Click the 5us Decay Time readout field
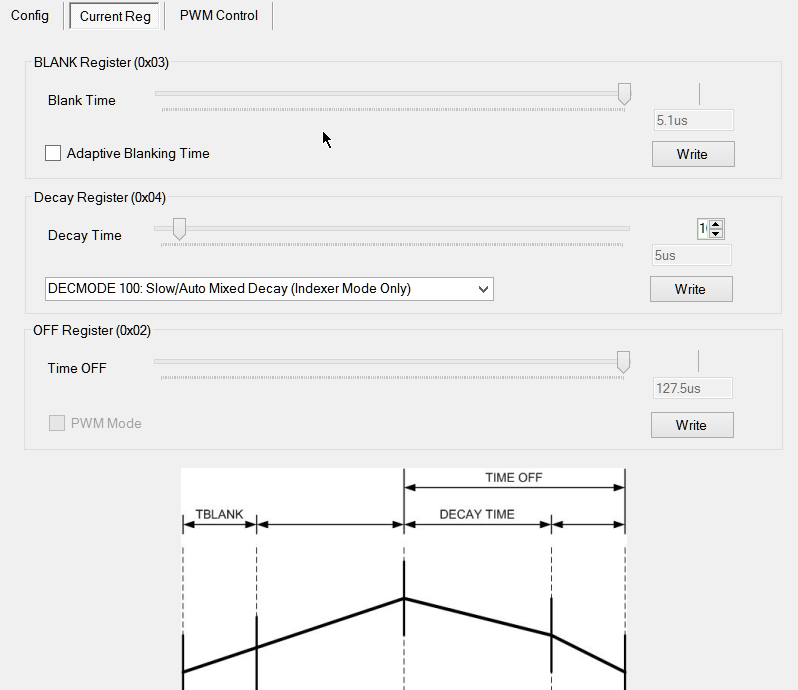Image resolution: width=798 pixels, height=690 pixels. tap(692, 255)
